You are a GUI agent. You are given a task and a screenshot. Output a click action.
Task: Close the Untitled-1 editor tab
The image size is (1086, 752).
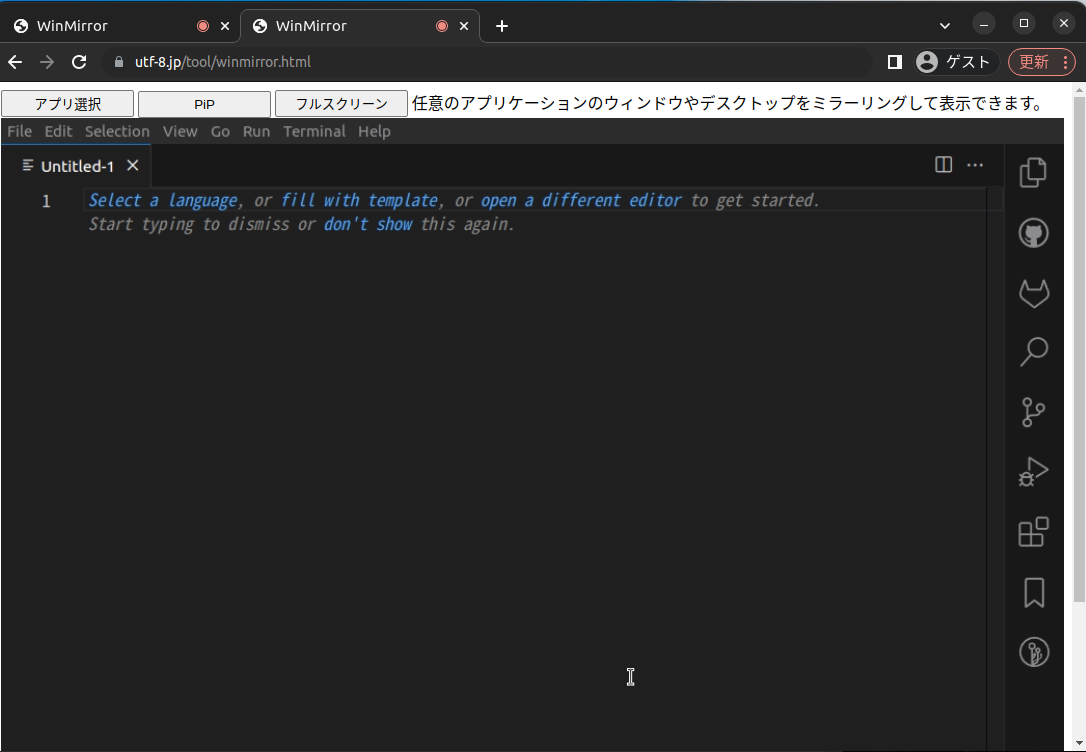(133, 165)
